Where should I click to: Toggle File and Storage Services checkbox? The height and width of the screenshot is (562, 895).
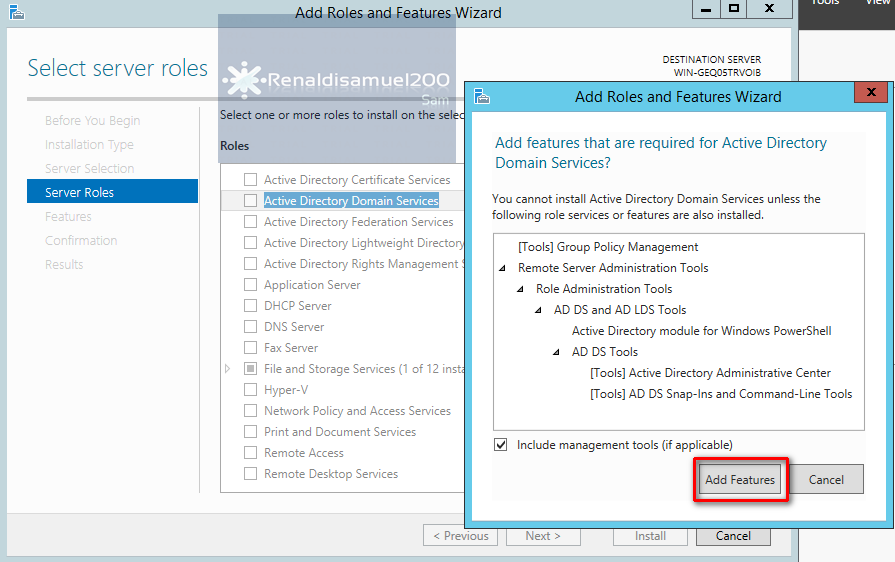click(250, 369)
